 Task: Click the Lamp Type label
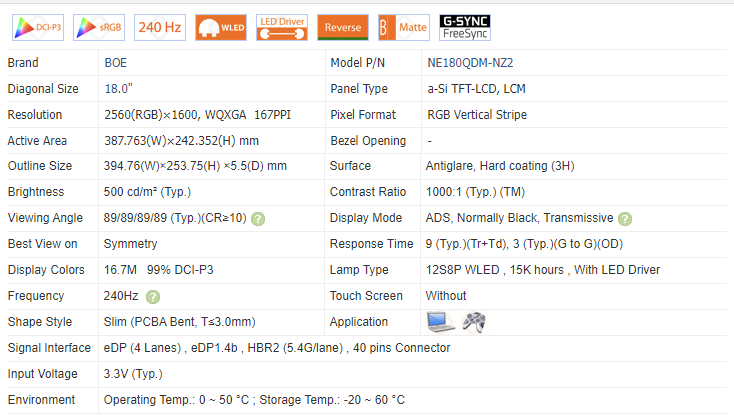(359, 270)
